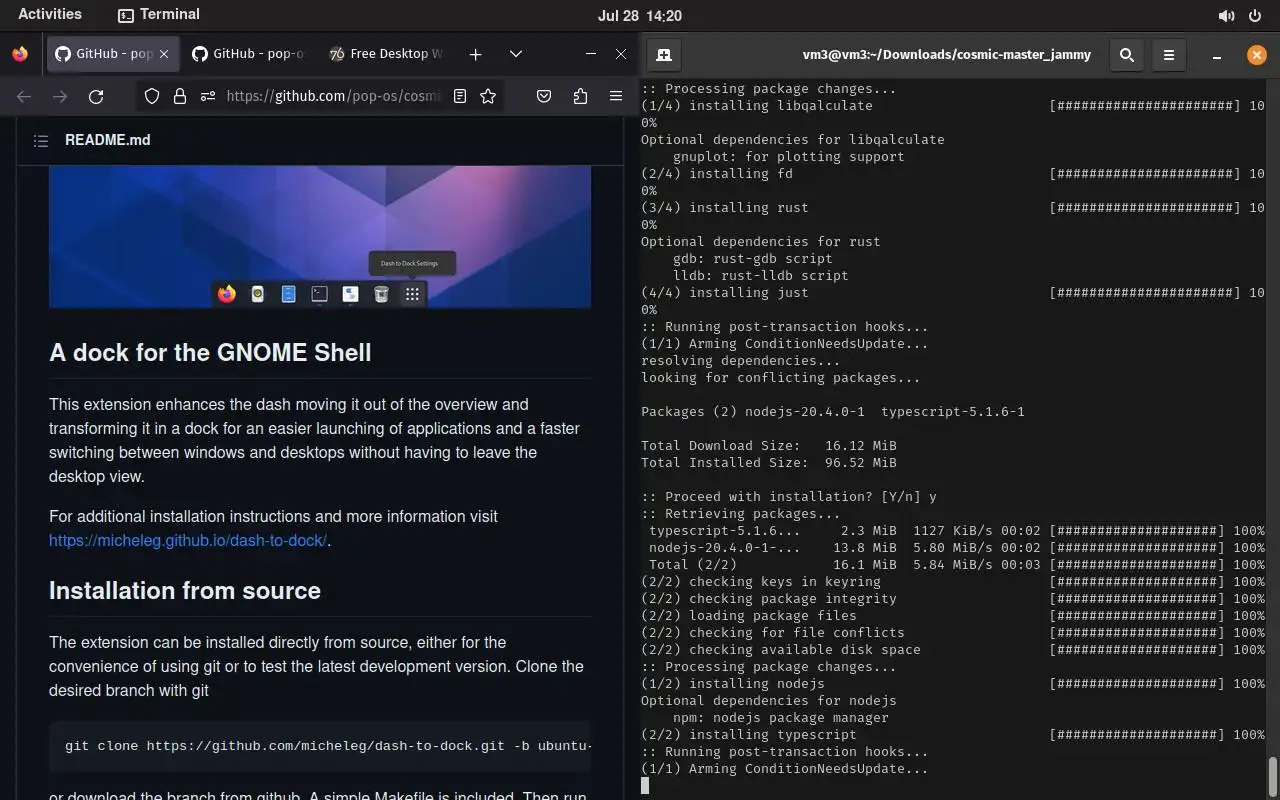Open the Pocket save icon
The image size is (1280, 800).
(544, 96)
